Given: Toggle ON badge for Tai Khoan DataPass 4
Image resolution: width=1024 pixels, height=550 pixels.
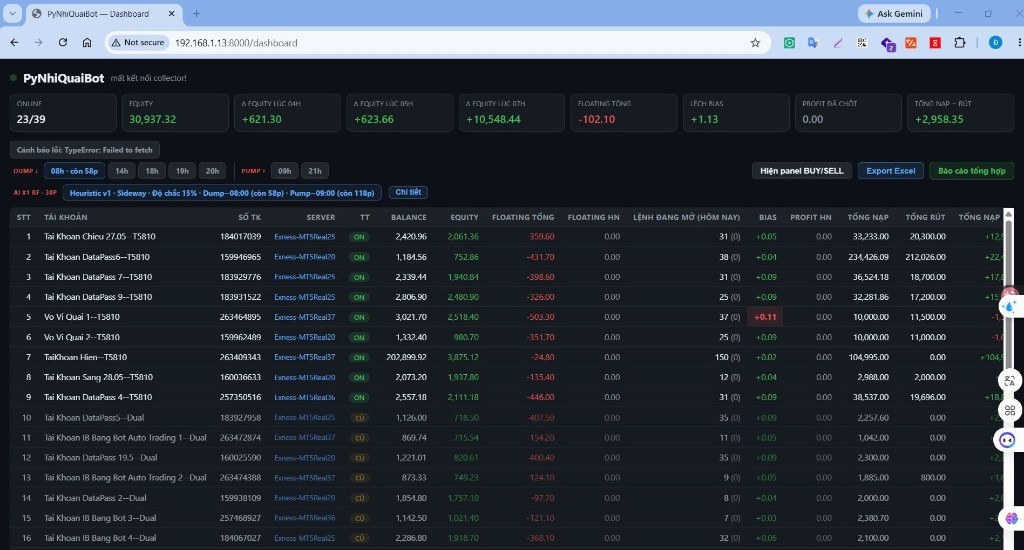Looking at the screenshot, I should [x=359, y=397].
